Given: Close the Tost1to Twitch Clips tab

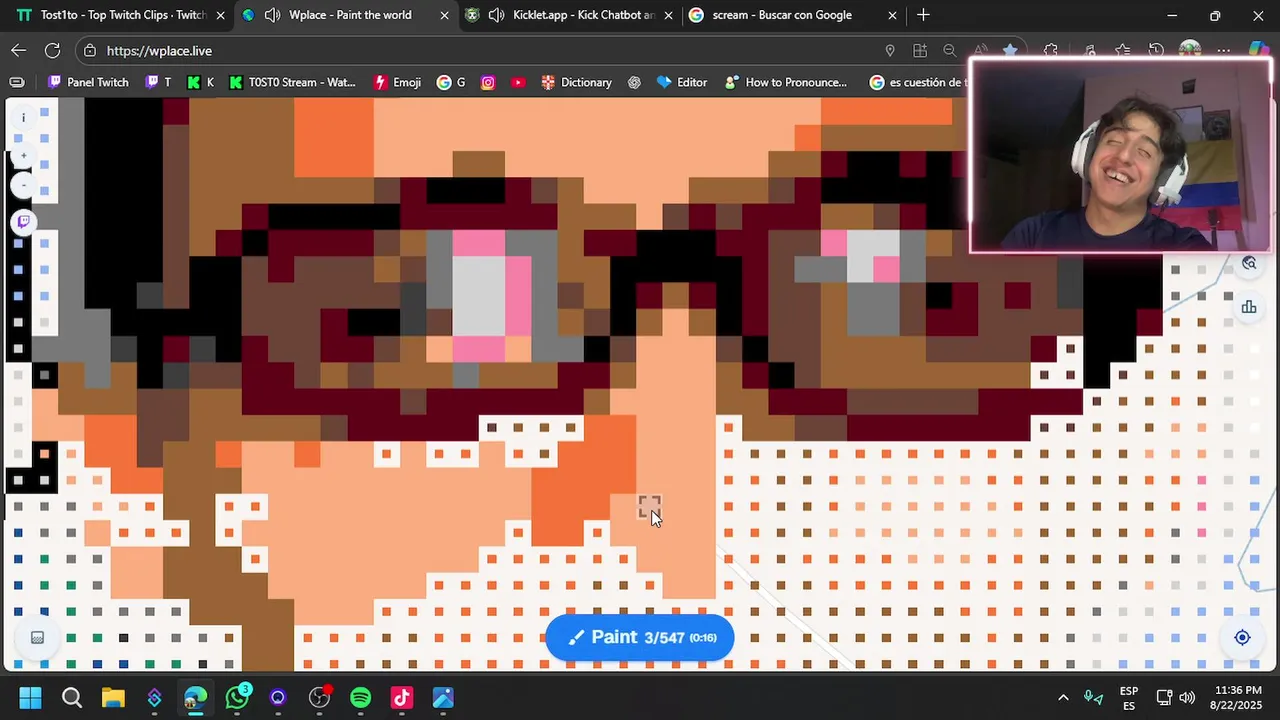Looking at the screenshot, I should point(221,15).
